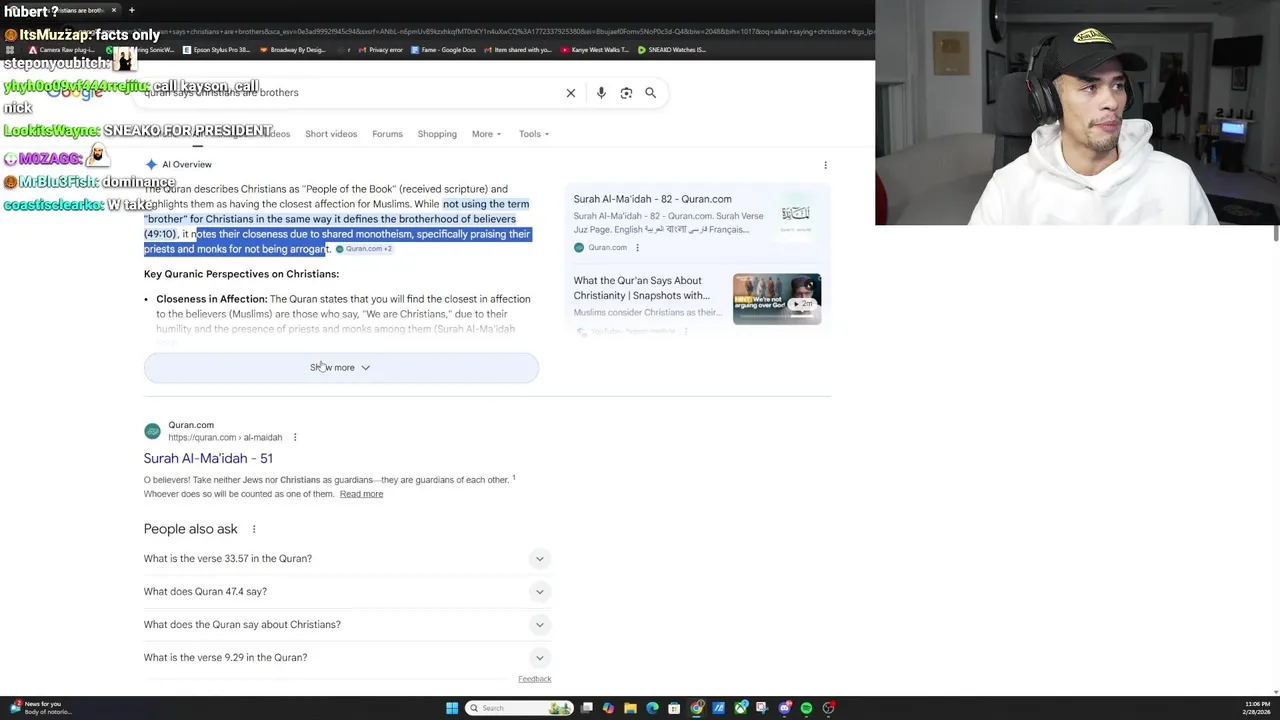
Task: Expand 'What is the verse 33.57 in the Quran?'
Action: (x=346, y=559)
